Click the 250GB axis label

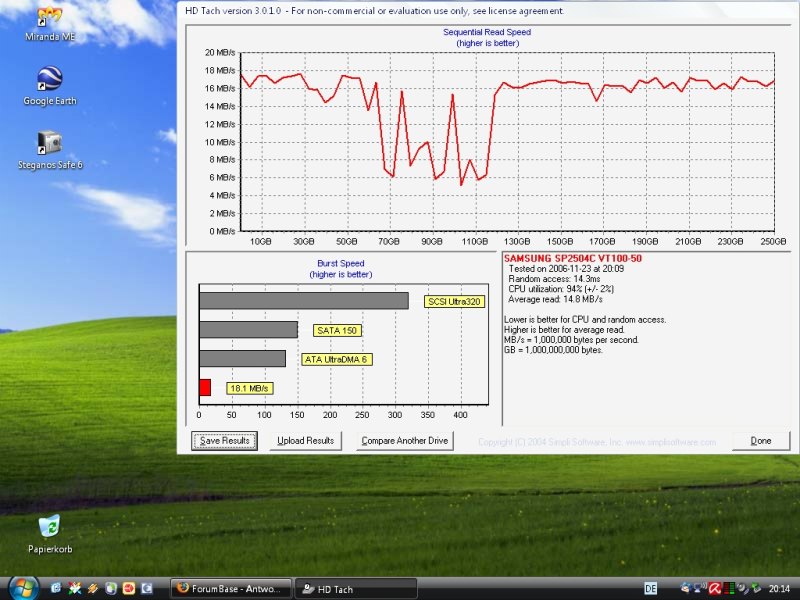773,241
